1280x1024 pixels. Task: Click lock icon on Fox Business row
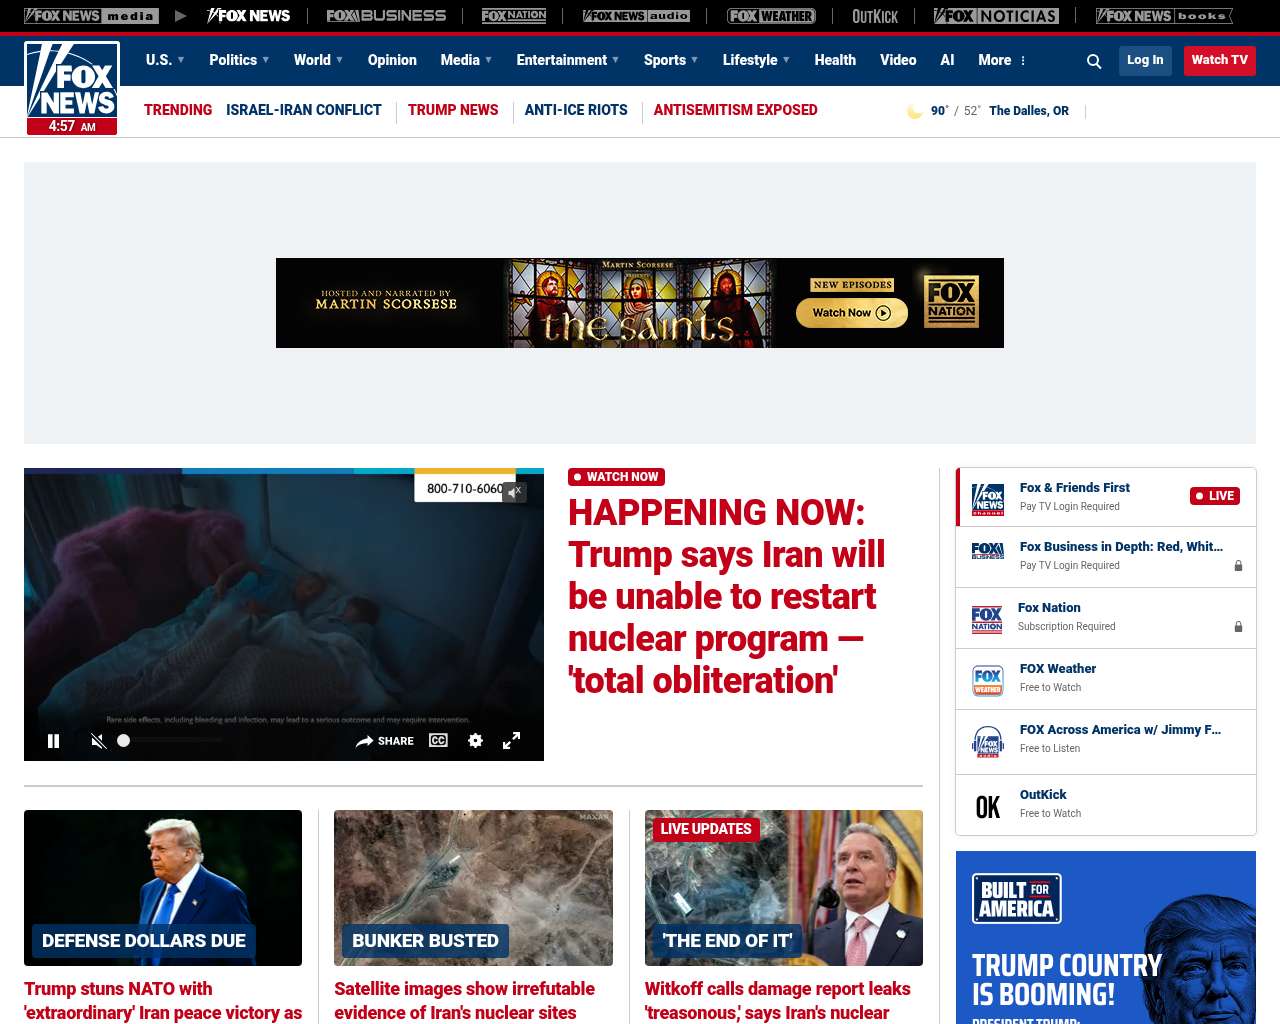tap(1238, 566)
